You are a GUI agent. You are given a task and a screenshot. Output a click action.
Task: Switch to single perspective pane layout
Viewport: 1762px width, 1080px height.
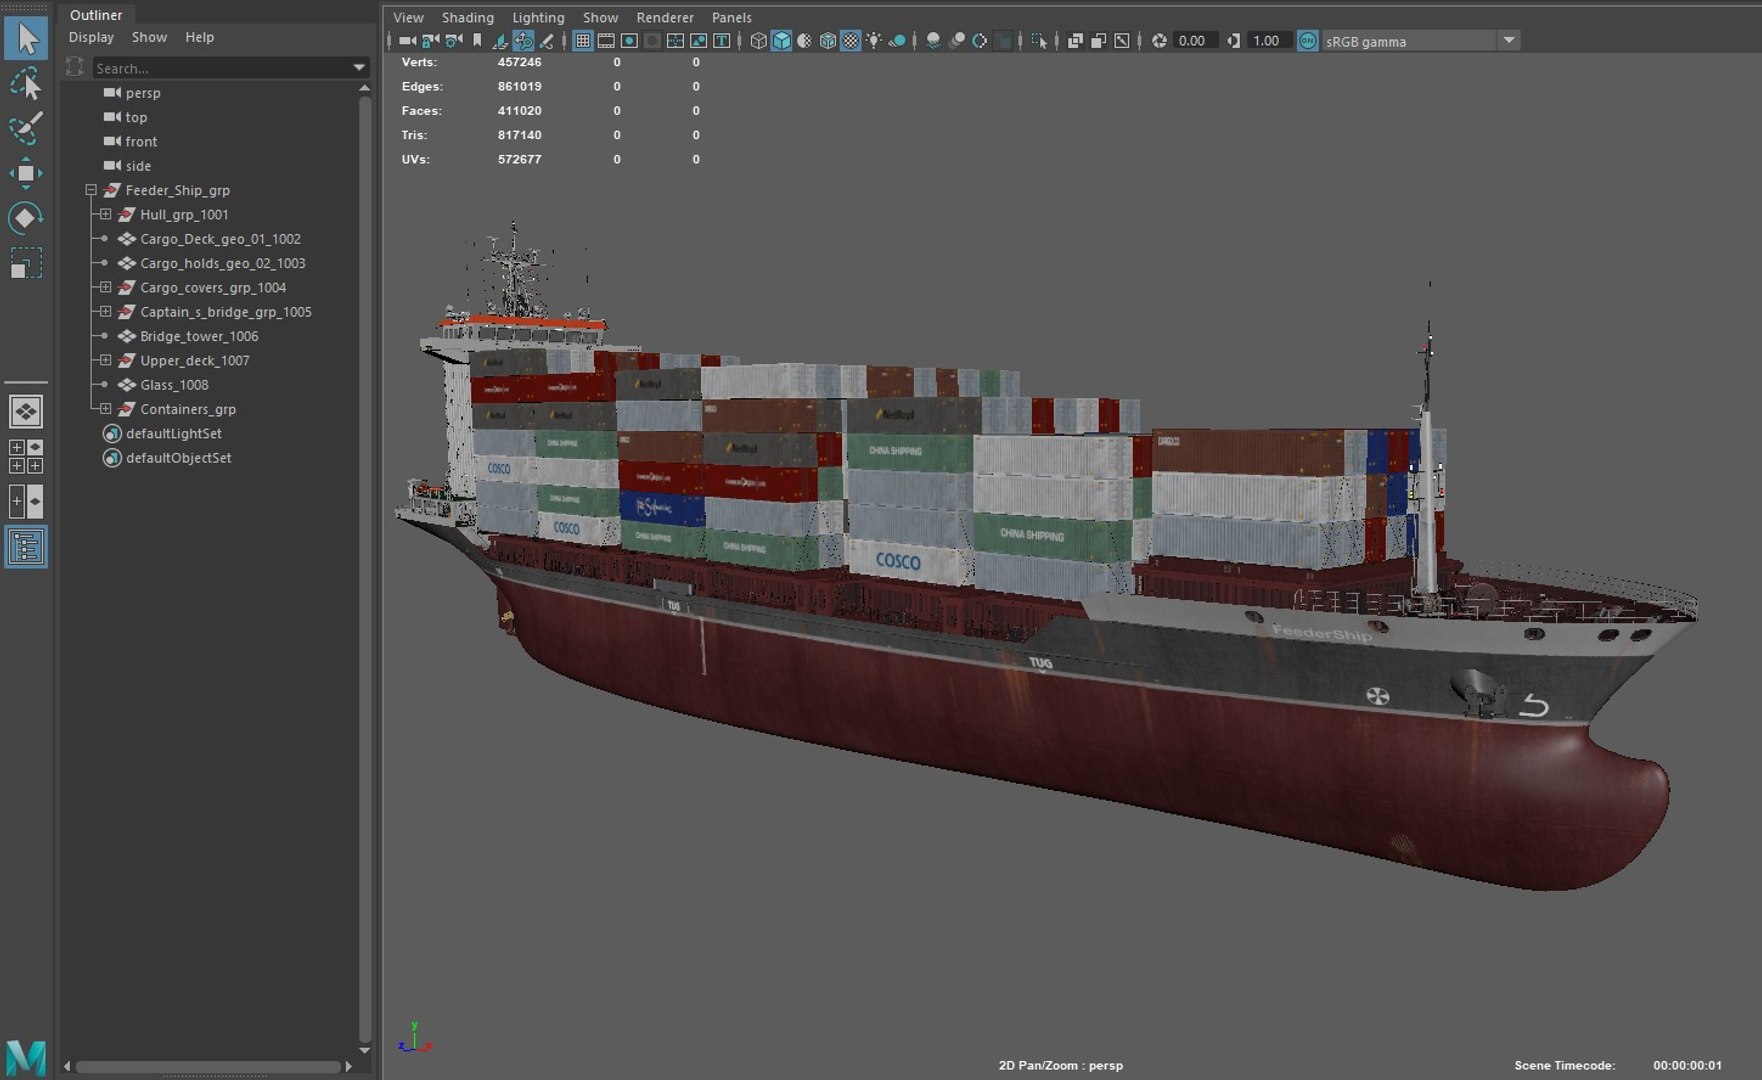coord(26,411)
